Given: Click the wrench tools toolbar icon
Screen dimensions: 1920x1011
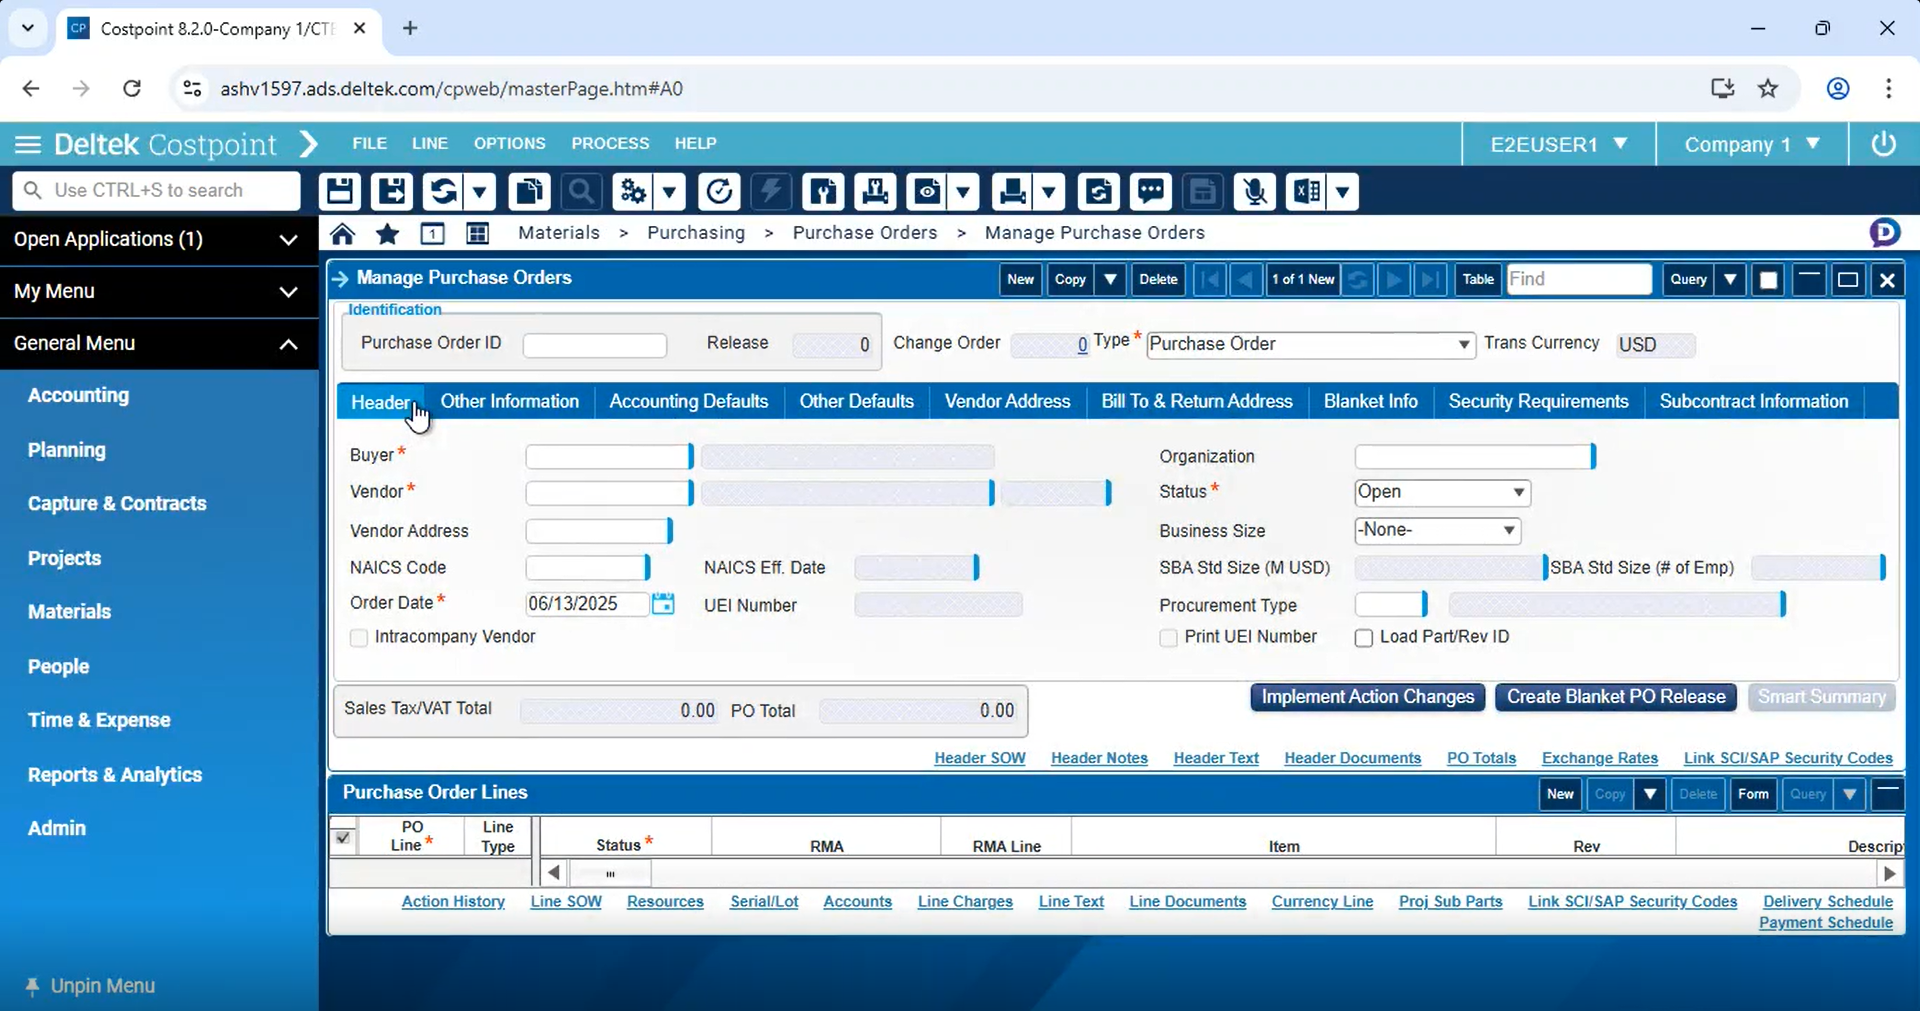Looking at the screenshot, I should point(823,191).
